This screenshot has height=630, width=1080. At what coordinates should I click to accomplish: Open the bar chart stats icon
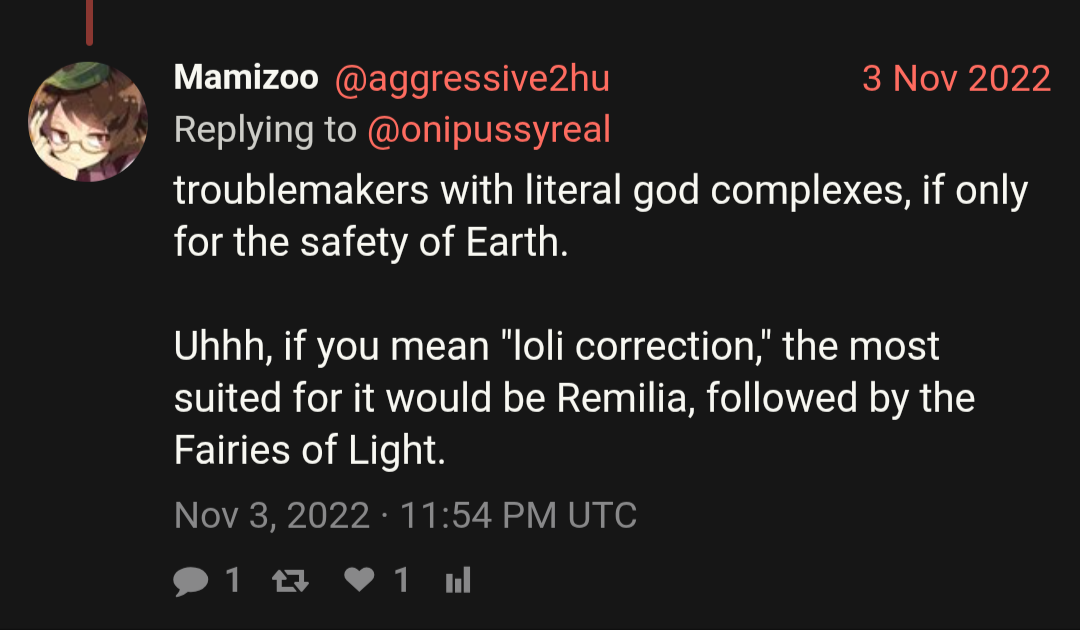[458, 580]
